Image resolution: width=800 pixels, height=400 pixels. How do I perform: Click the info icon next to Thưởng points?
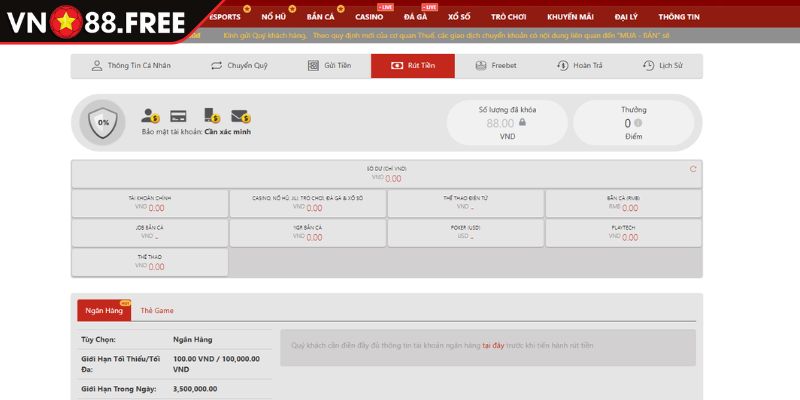pos(638,123)
